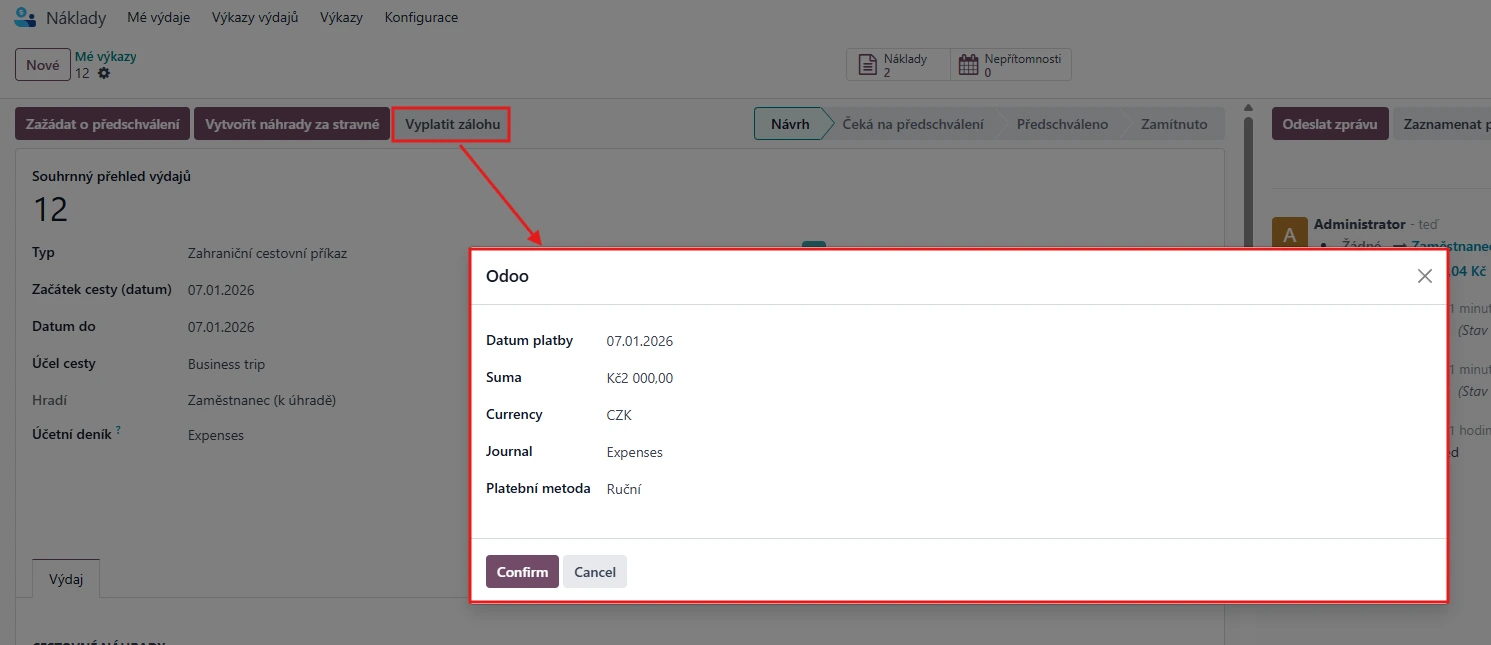Open the Hradí field Zaměstnanec (k úhradě)

click(x=262, y=400)
